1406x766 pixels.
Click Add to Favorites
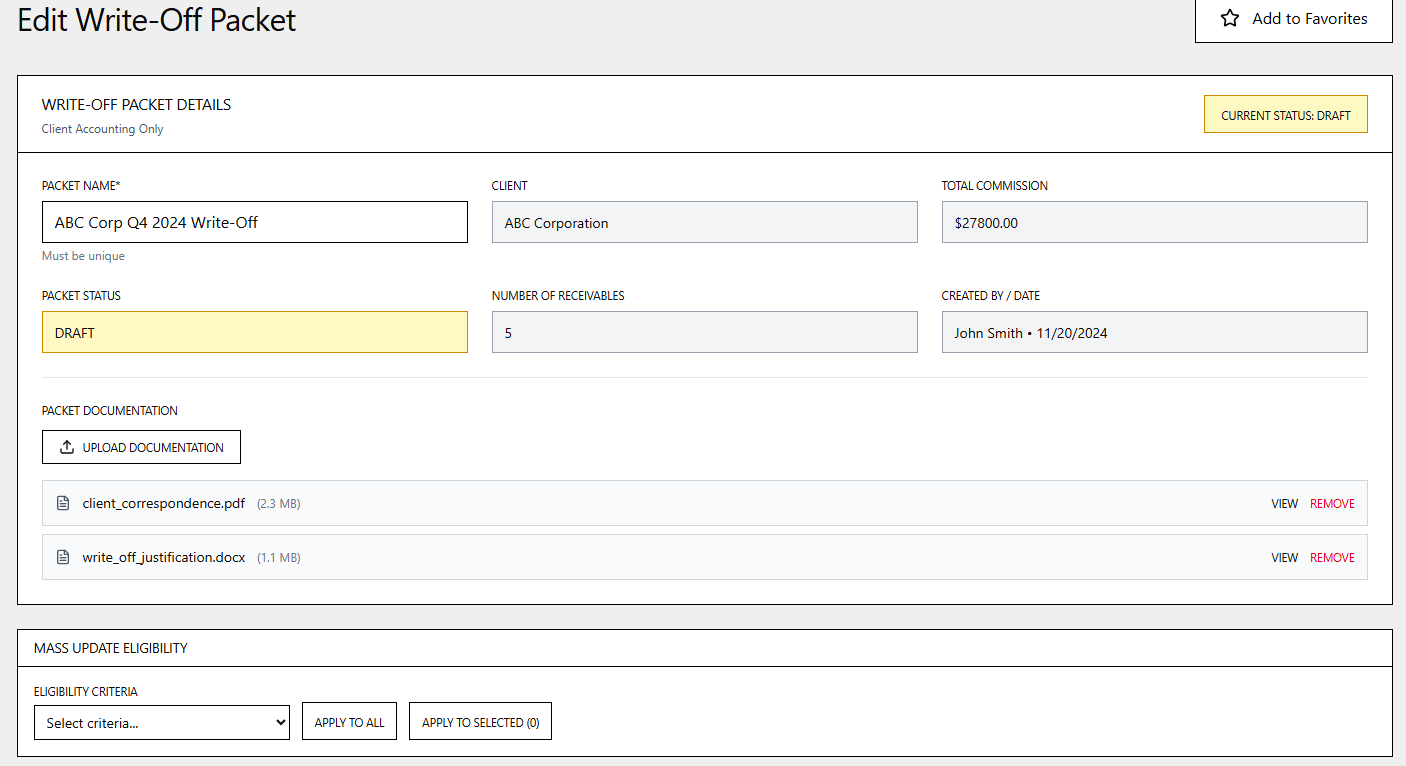pos(1309,18)
